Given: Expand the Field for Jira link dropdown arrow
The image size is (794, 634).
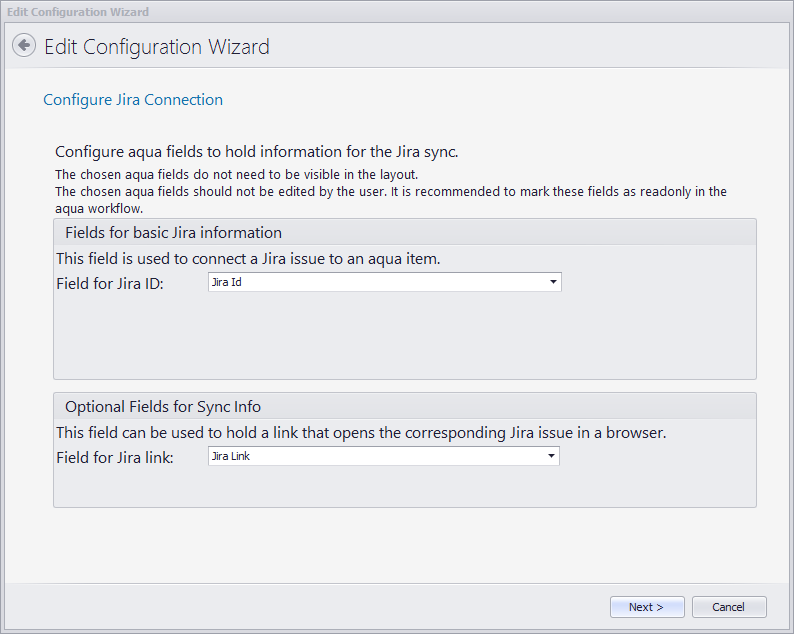Looking at the screenshot, I should pyautogui.click(x=551, y=456).
